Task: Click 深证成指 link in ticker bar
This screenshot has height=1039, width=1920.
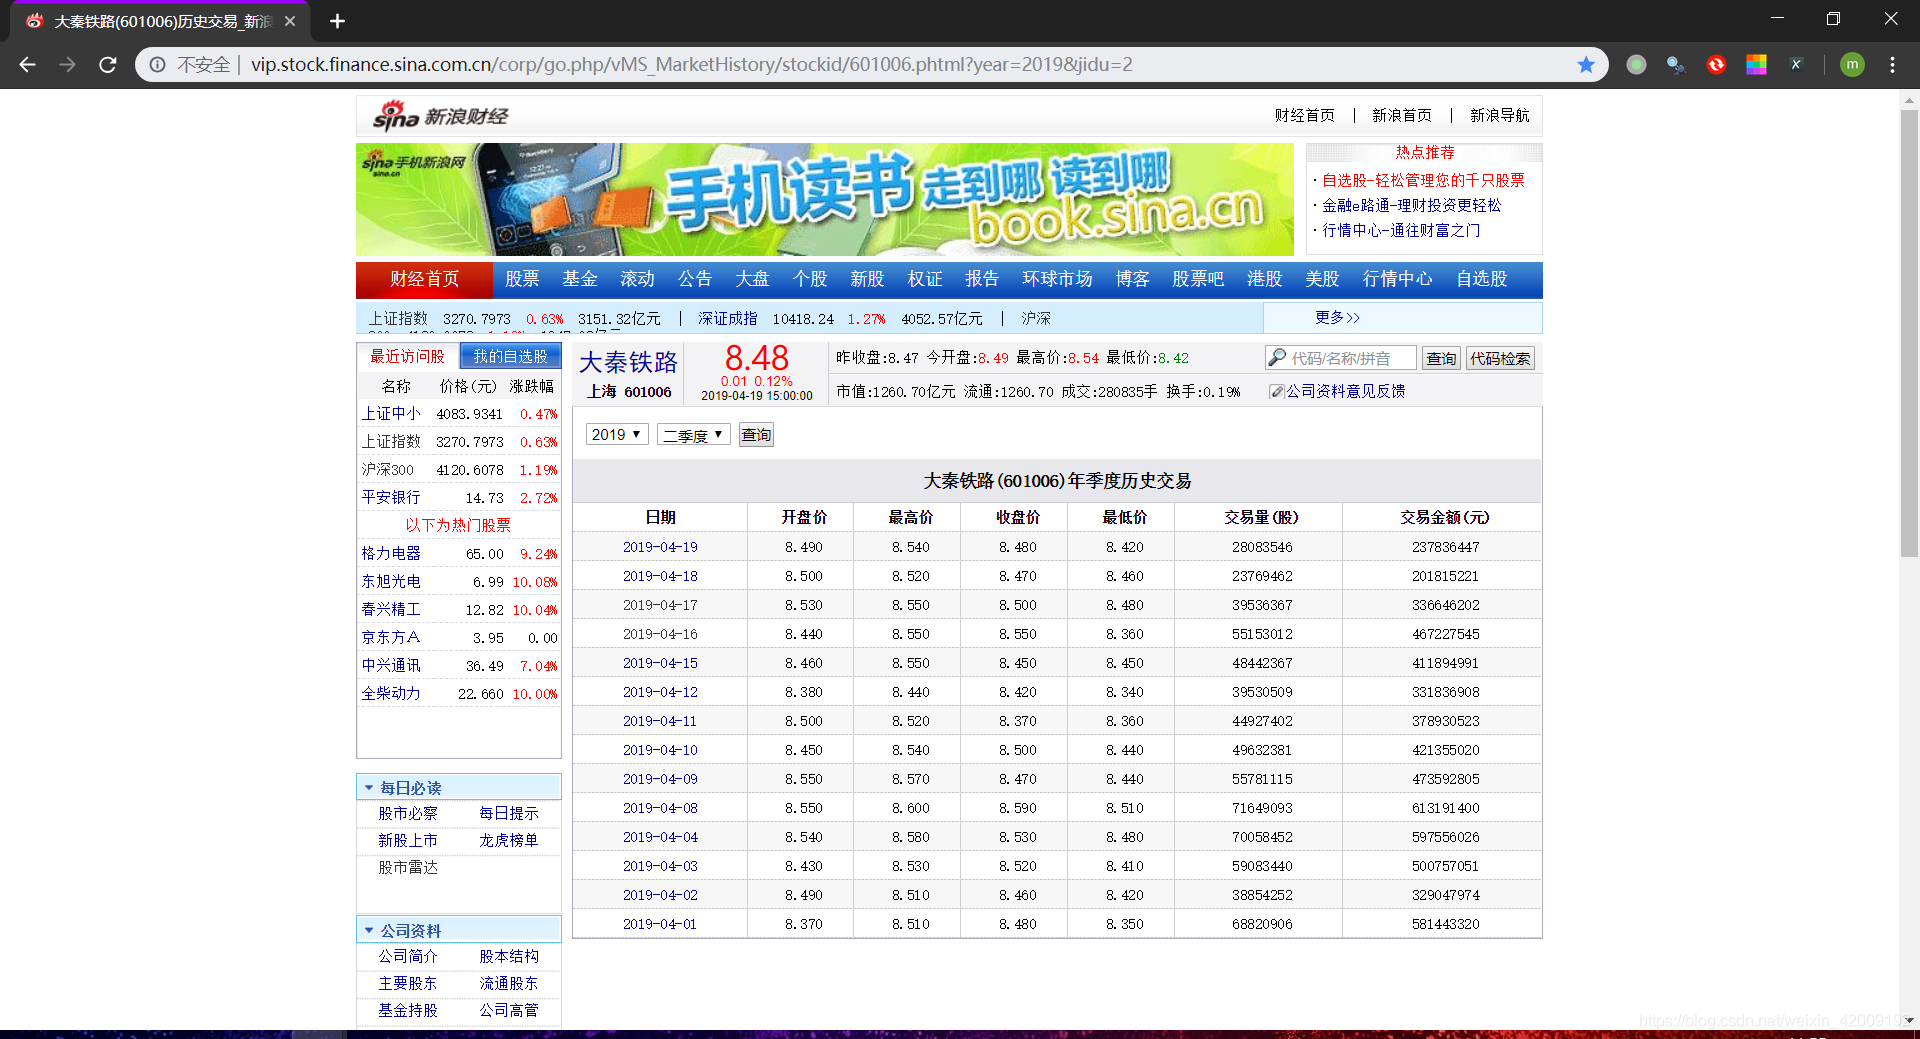Action: 727,319
